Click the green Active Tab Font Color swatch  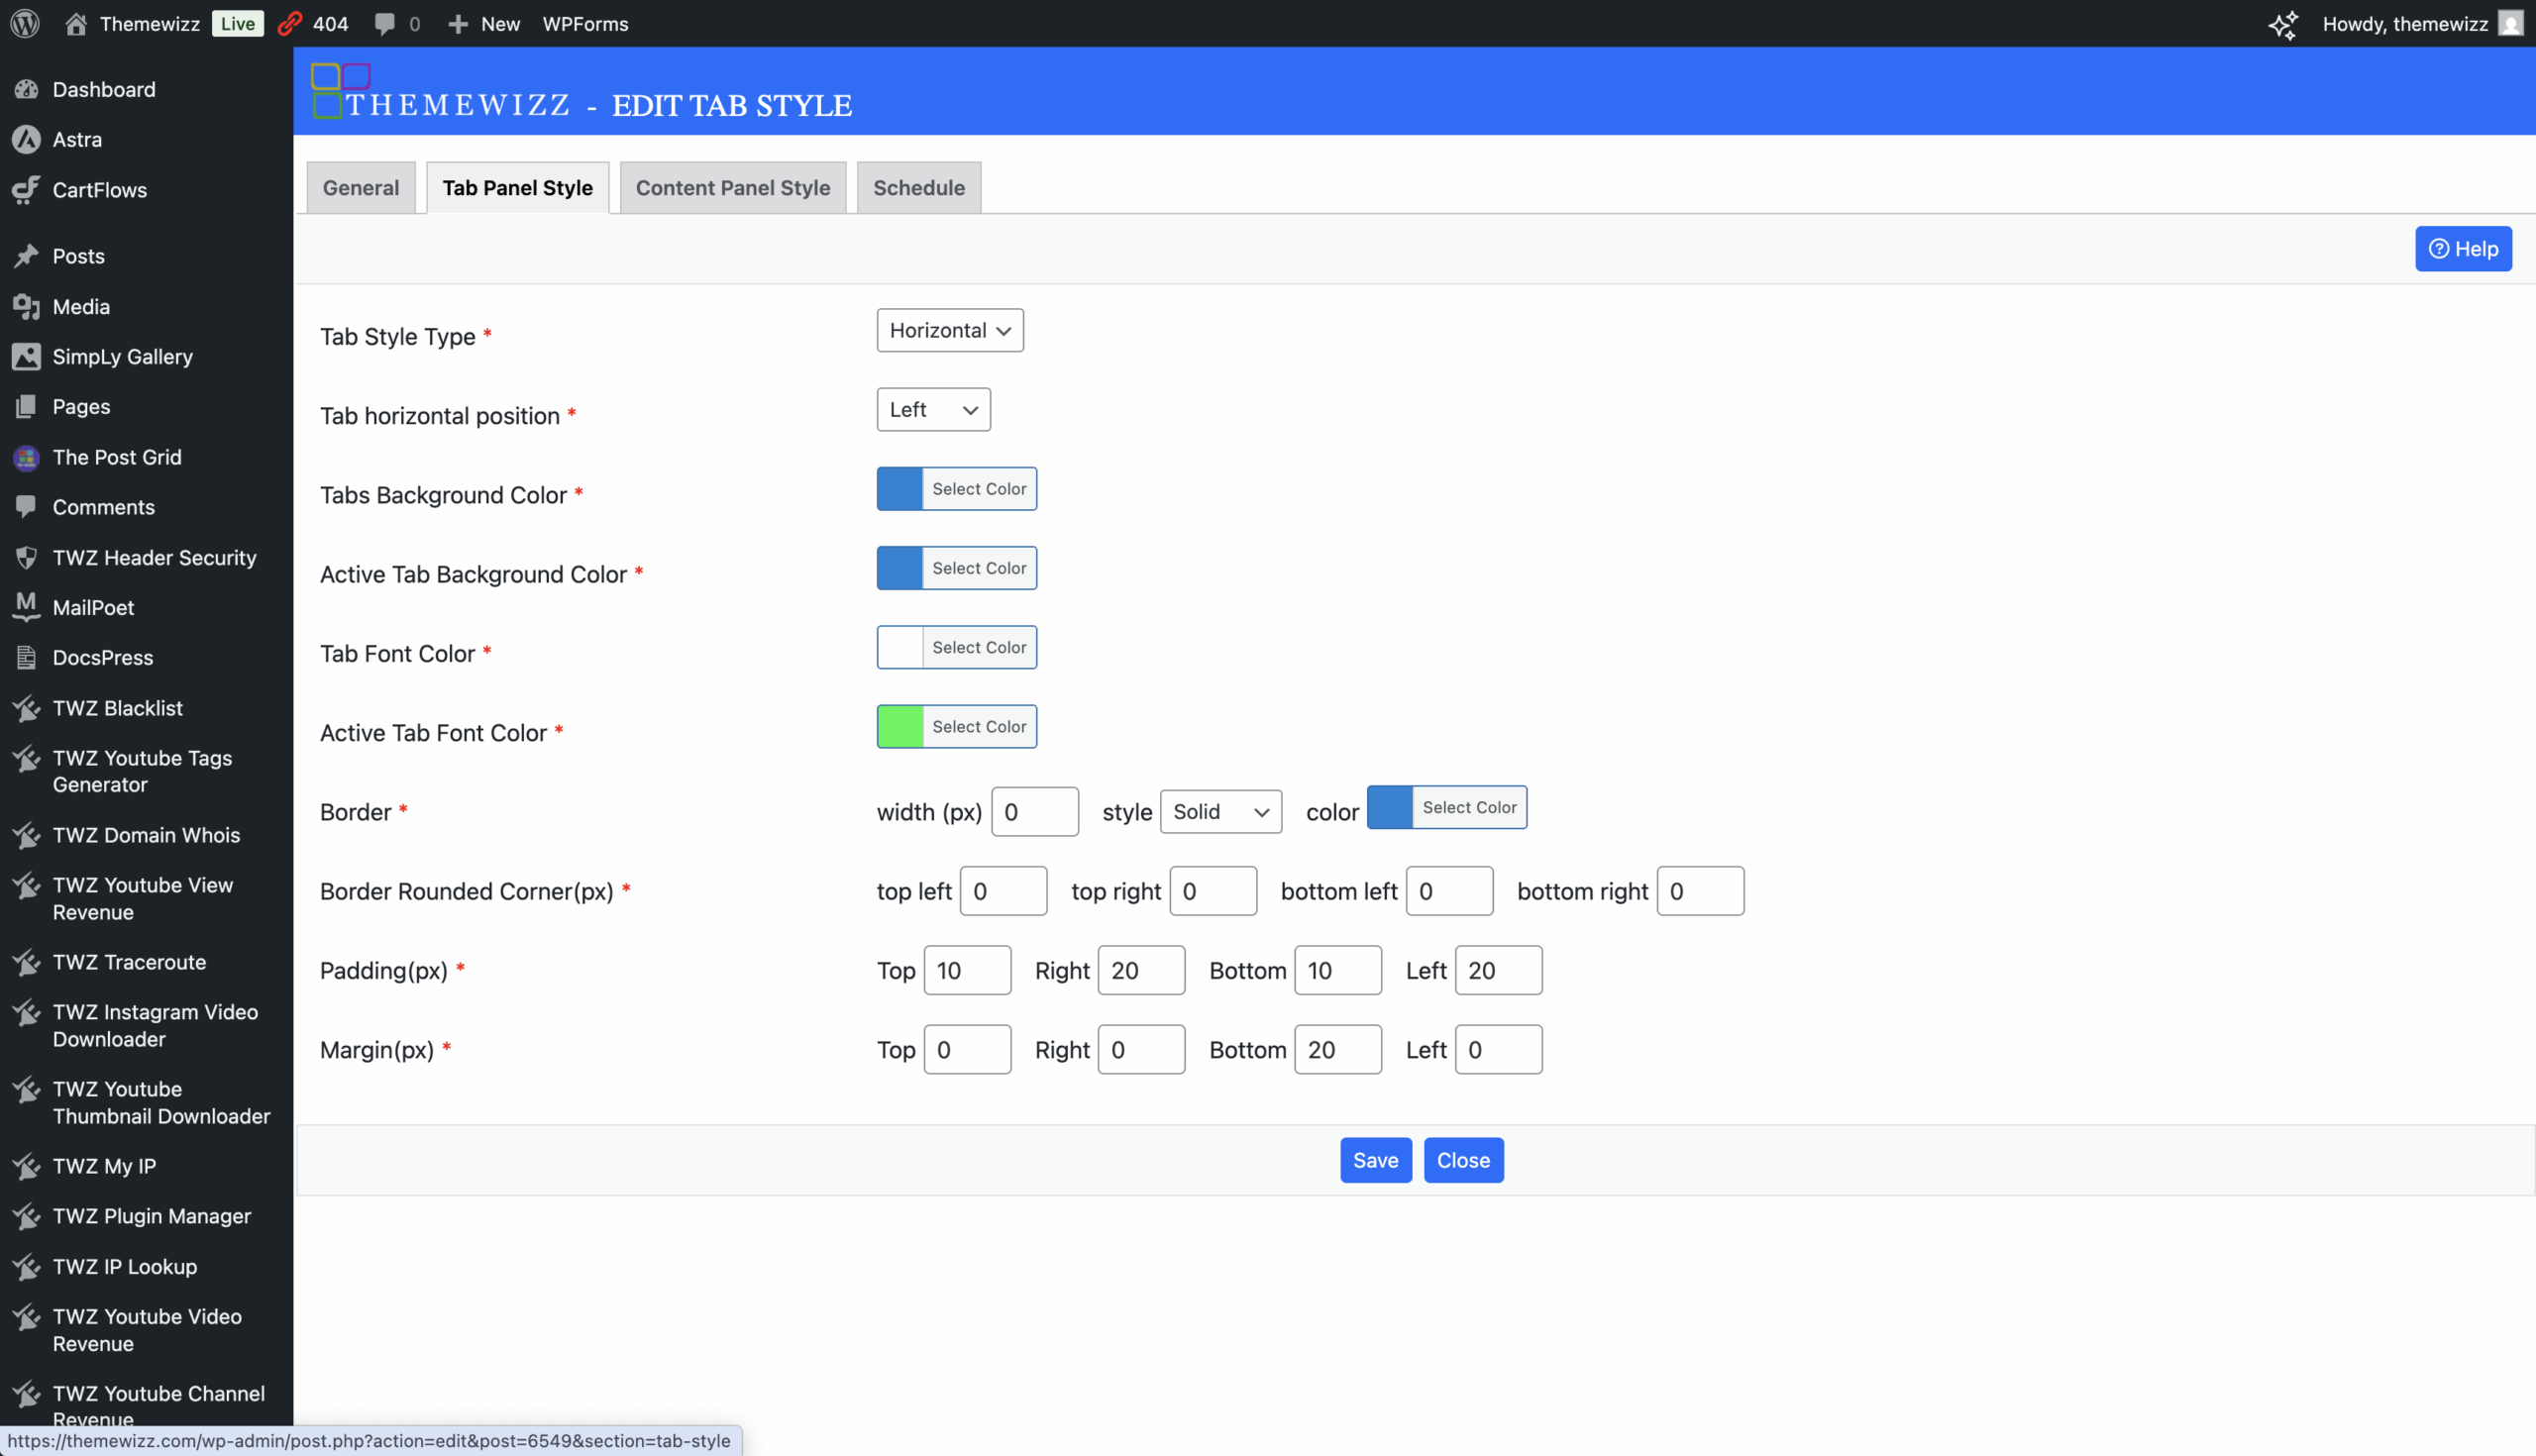click(899, 726)
